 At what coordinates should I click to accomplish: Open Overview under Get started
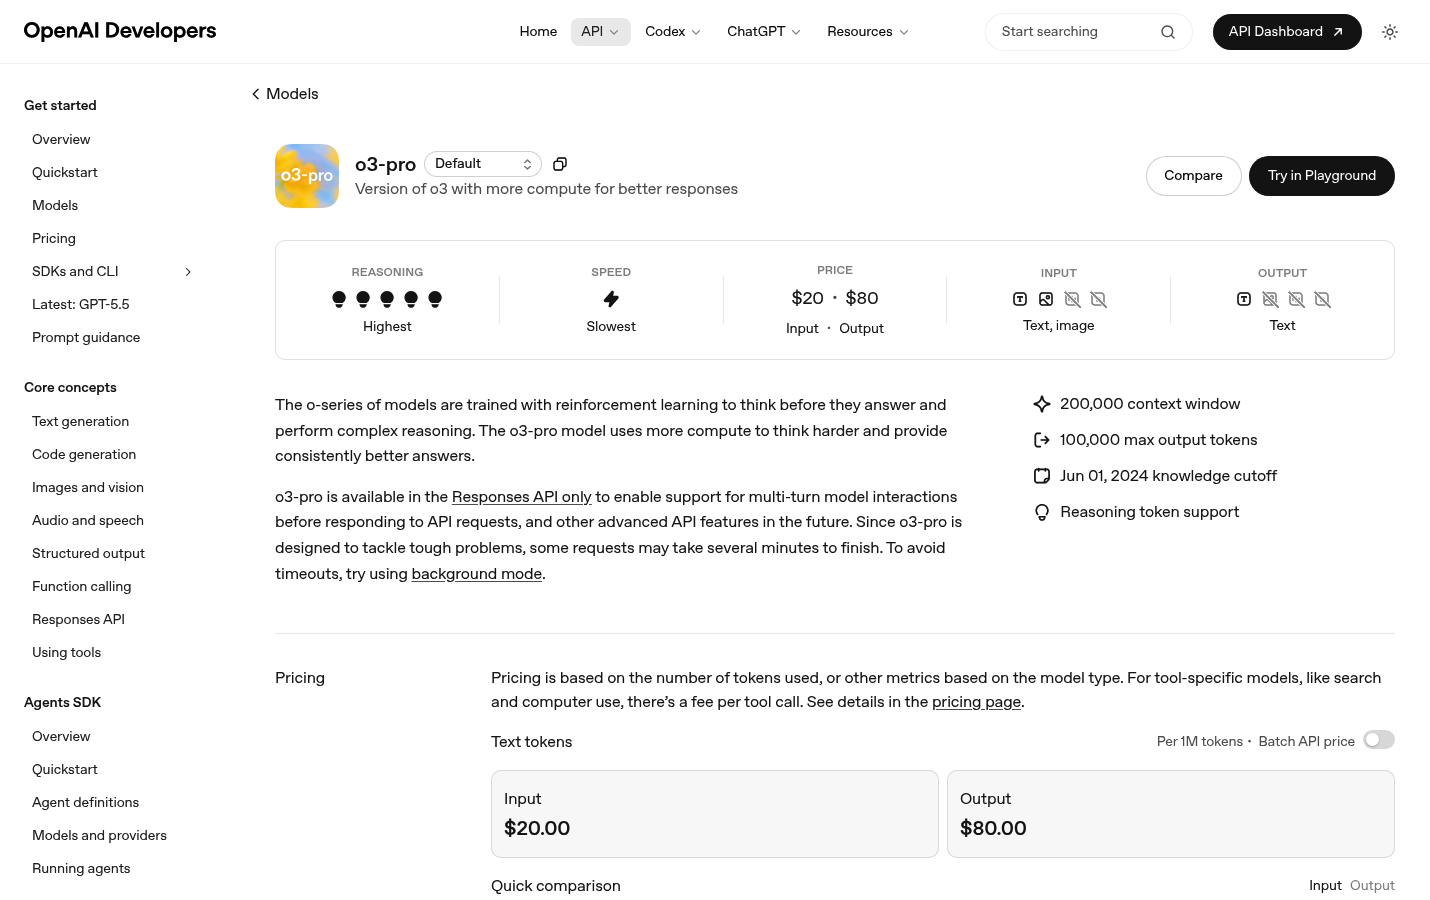point(61,139)
